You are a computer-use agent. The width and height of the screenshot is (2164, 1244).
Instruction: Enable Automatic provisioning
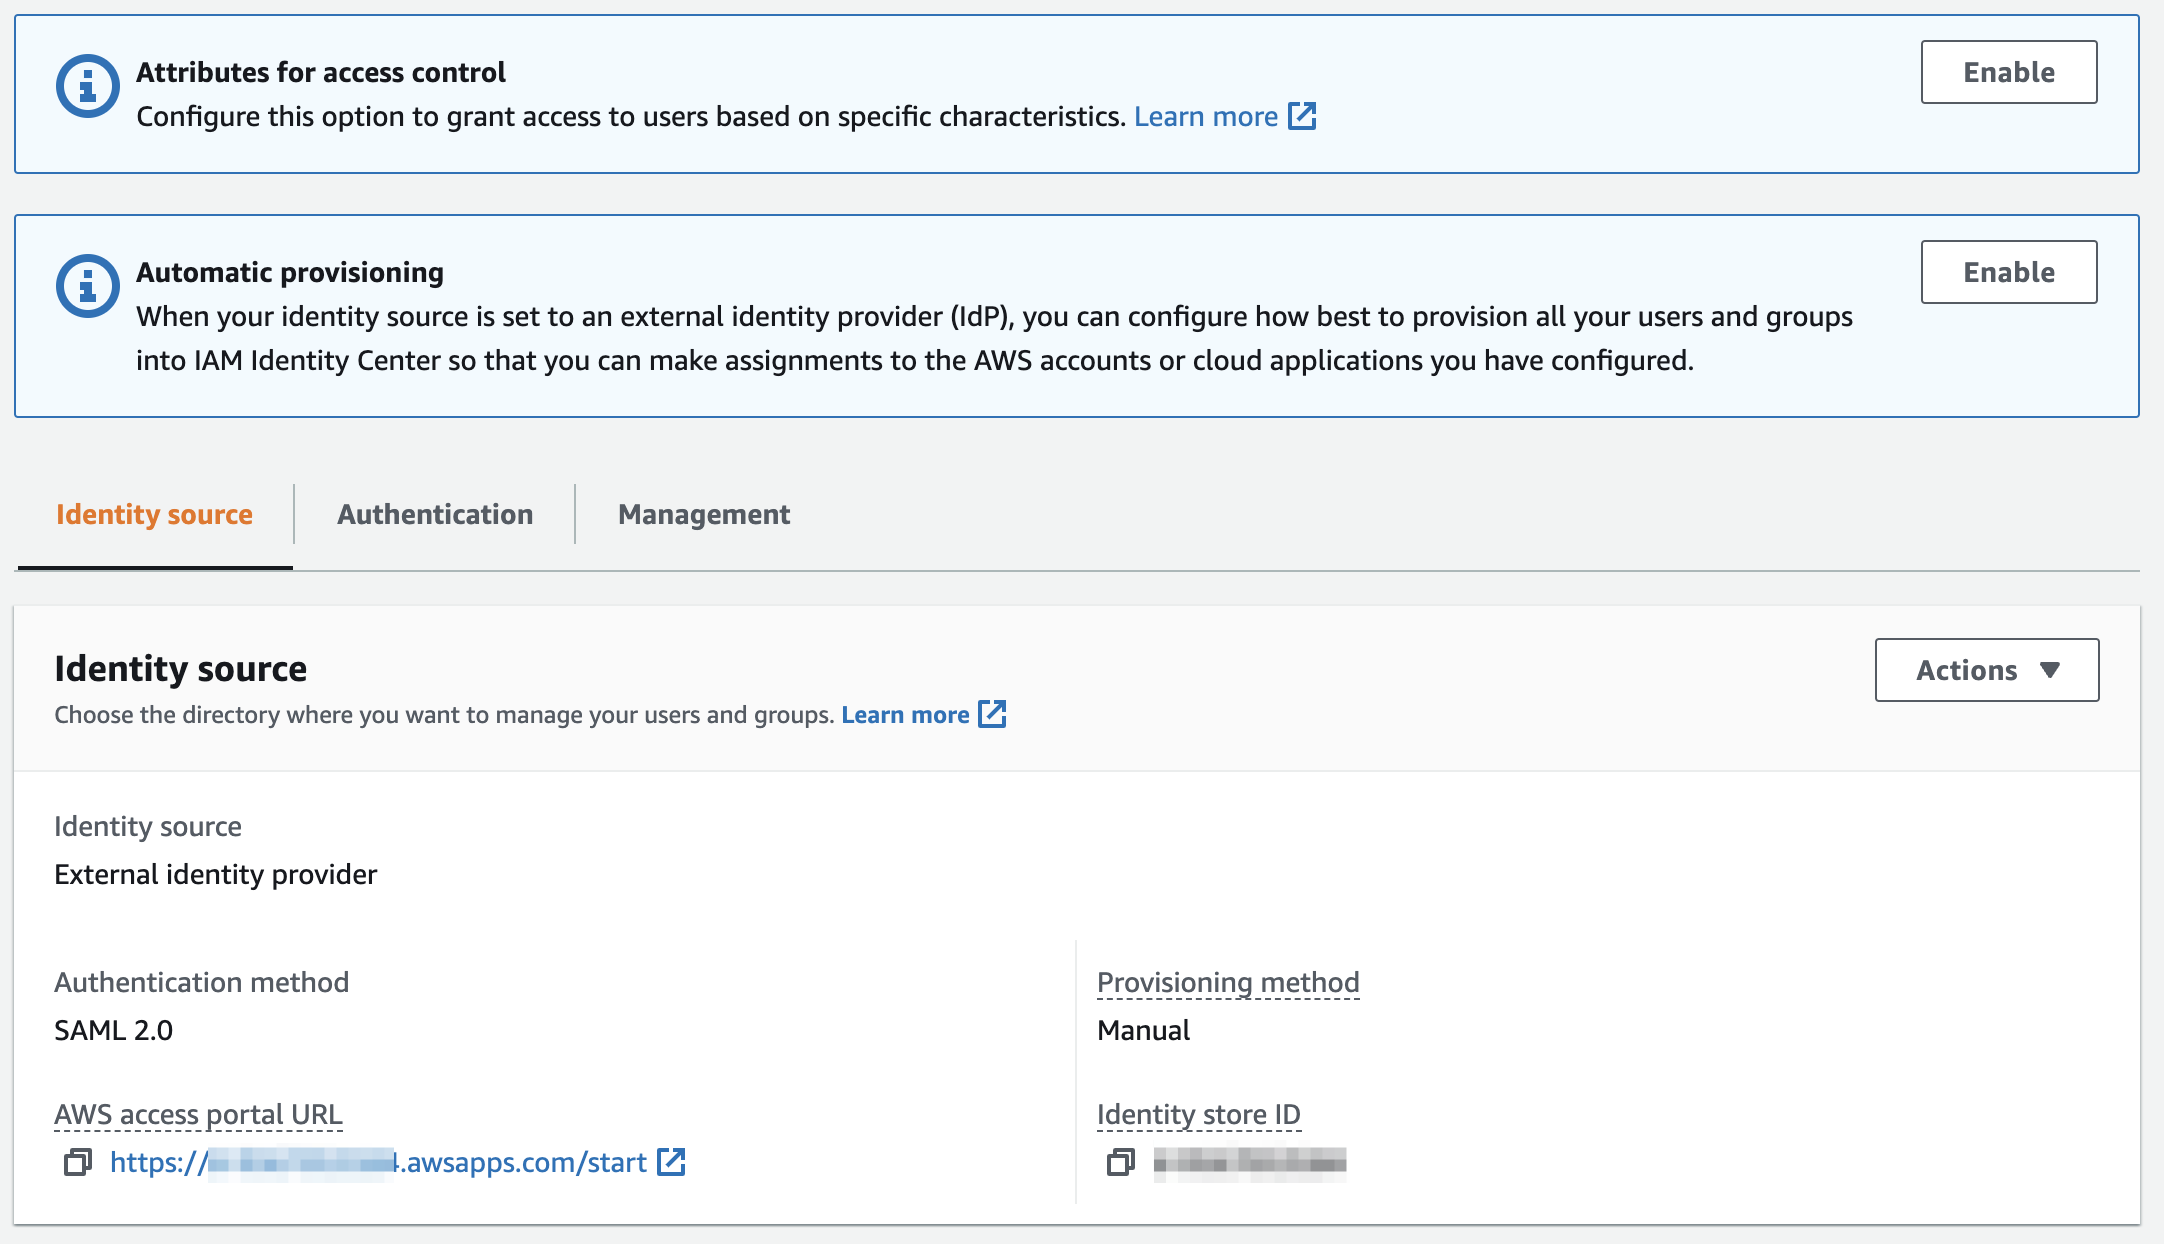pos(2009,272)
